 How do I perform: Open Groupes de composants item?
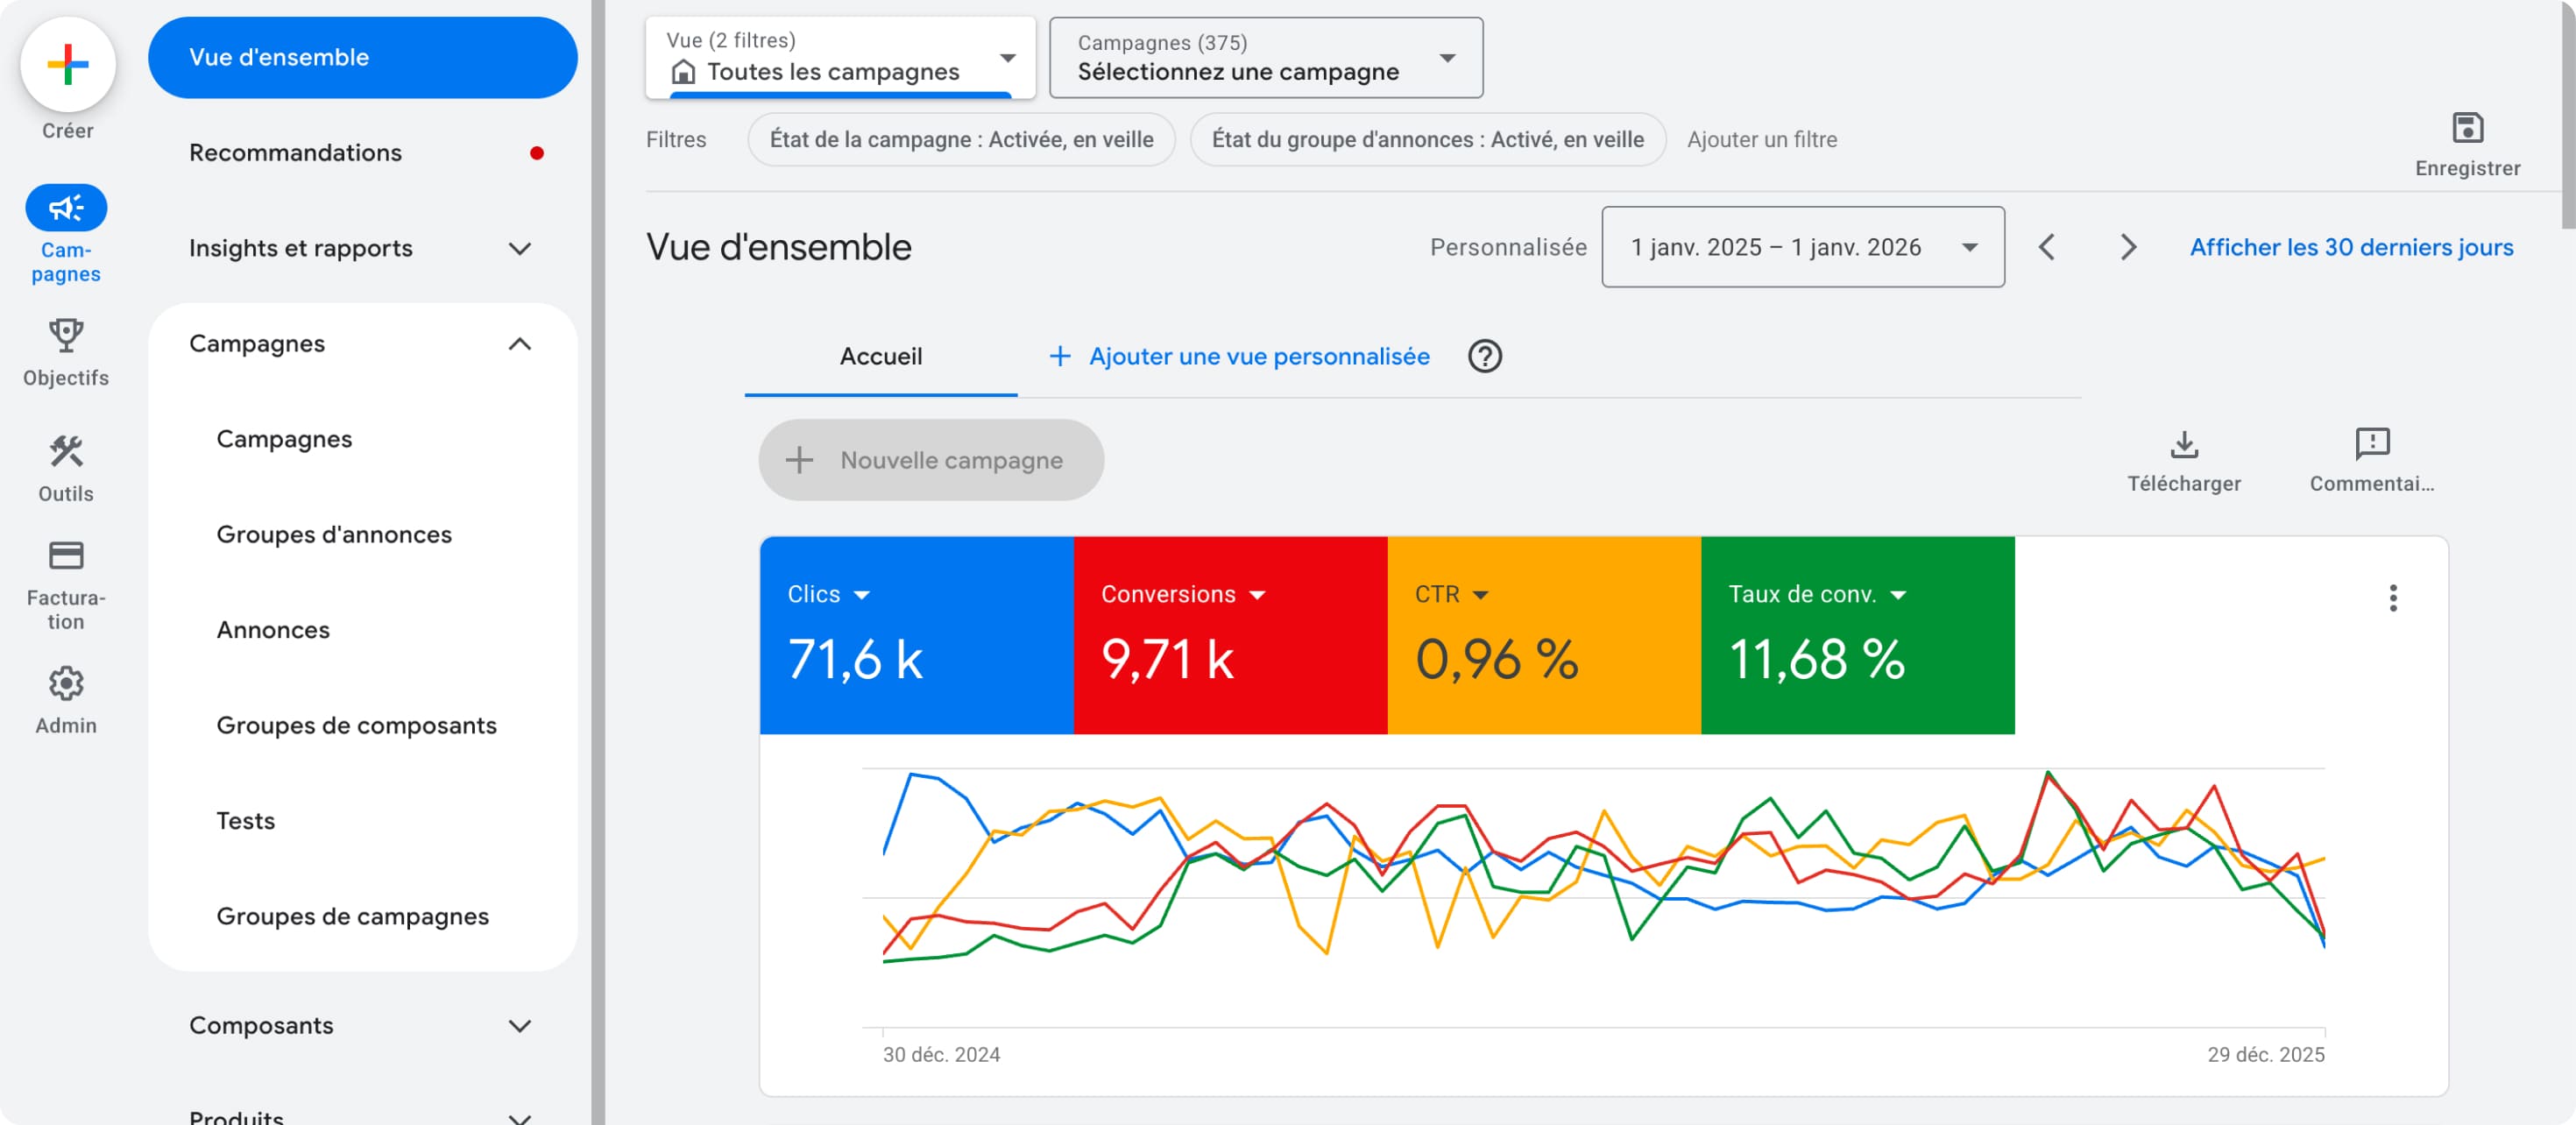tap(356, 725)
